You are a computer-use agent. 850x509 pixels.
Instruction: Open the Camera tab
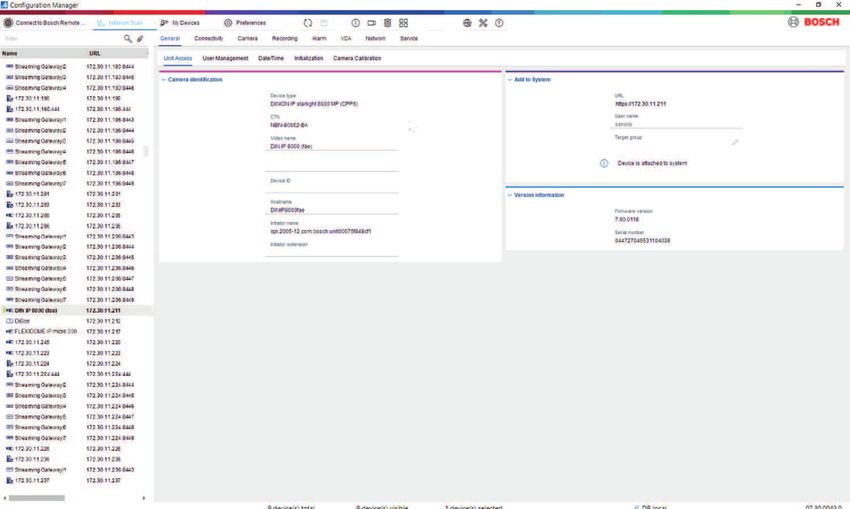(x=248, y=38)
